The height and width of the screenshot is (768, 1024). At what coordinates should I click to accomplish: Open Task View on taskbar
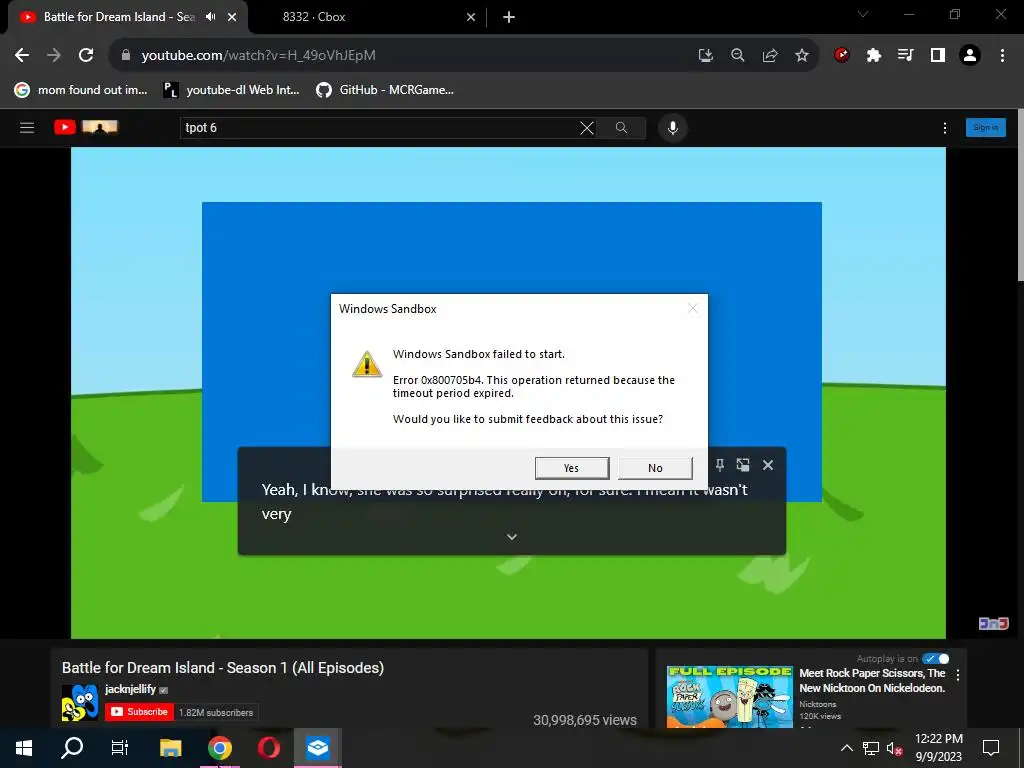[120, 748]
